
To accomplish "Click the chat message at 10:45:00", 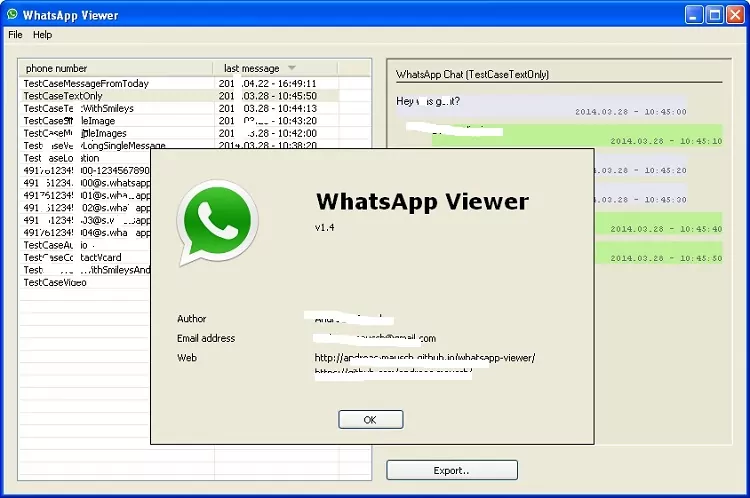I will (x=541, y=106).
